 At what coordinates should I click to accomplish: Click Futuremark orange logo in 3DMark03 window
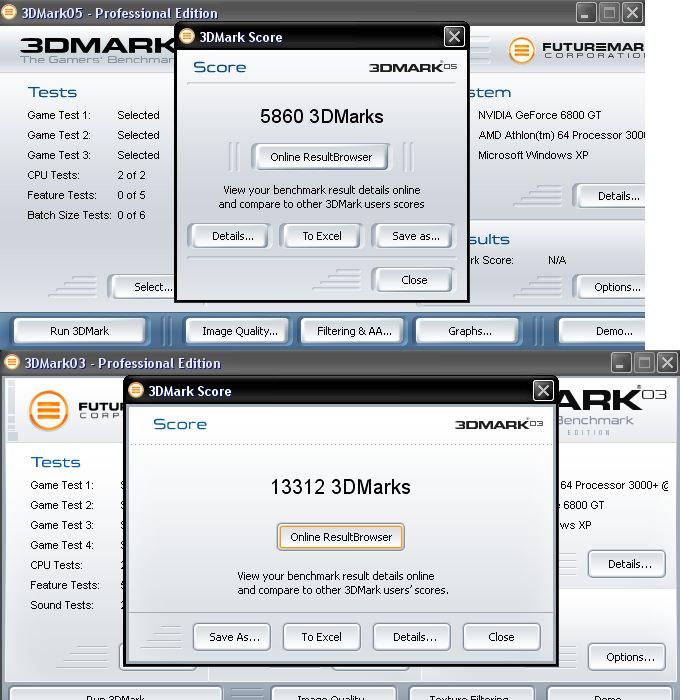(x=49, y=410)
